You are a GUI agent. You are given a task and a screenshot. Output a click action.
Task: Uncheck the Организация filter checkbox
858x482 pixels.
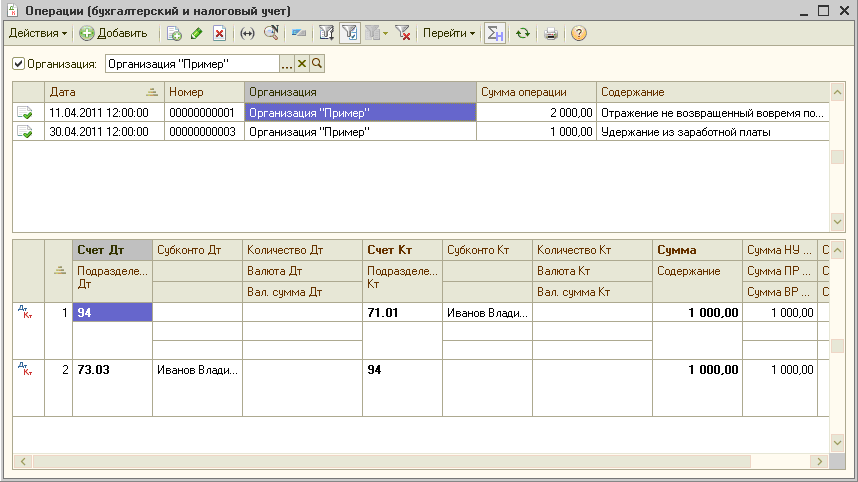pos(18,64)
